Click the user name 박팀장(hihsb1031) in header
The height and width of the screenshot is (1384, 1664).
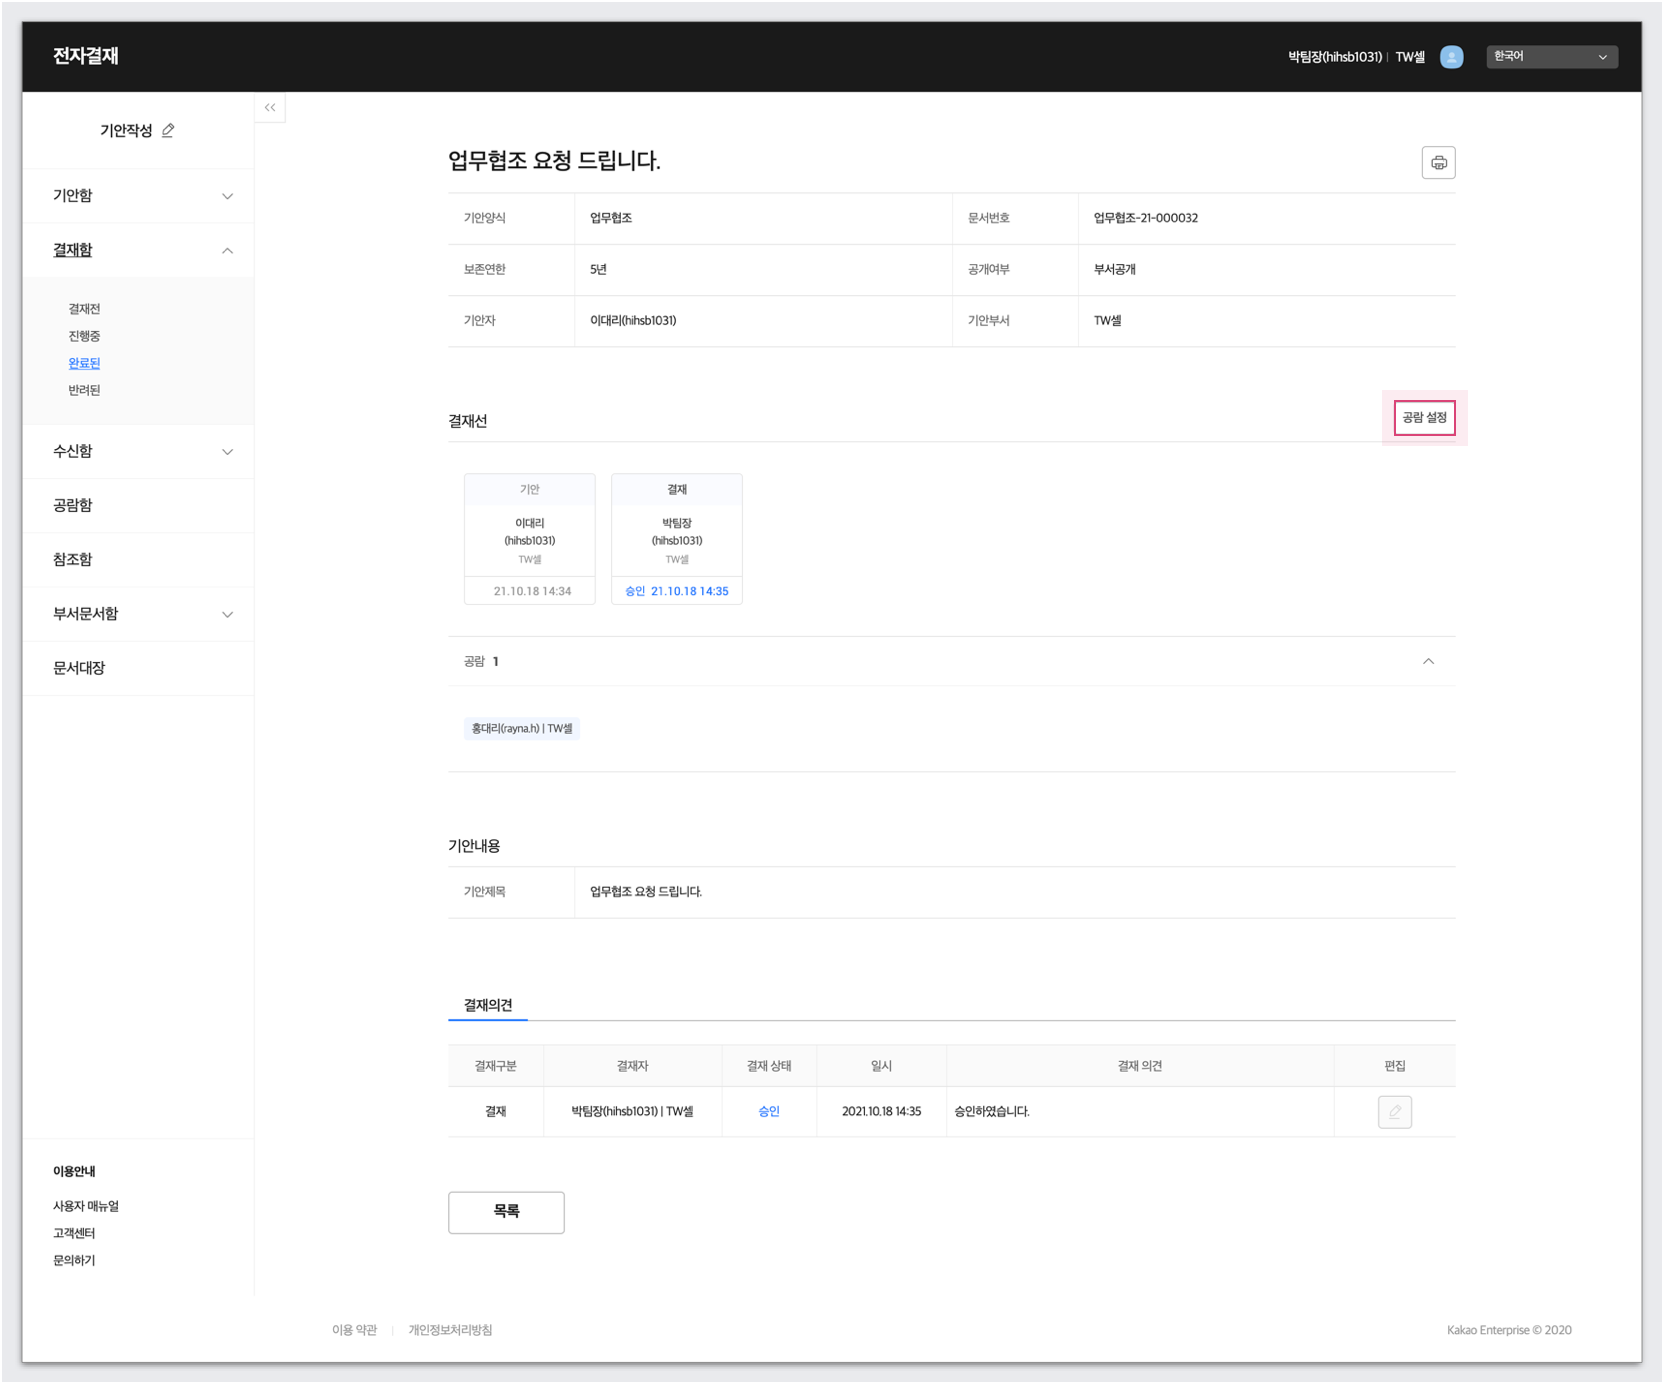[x=1334, y=57]
